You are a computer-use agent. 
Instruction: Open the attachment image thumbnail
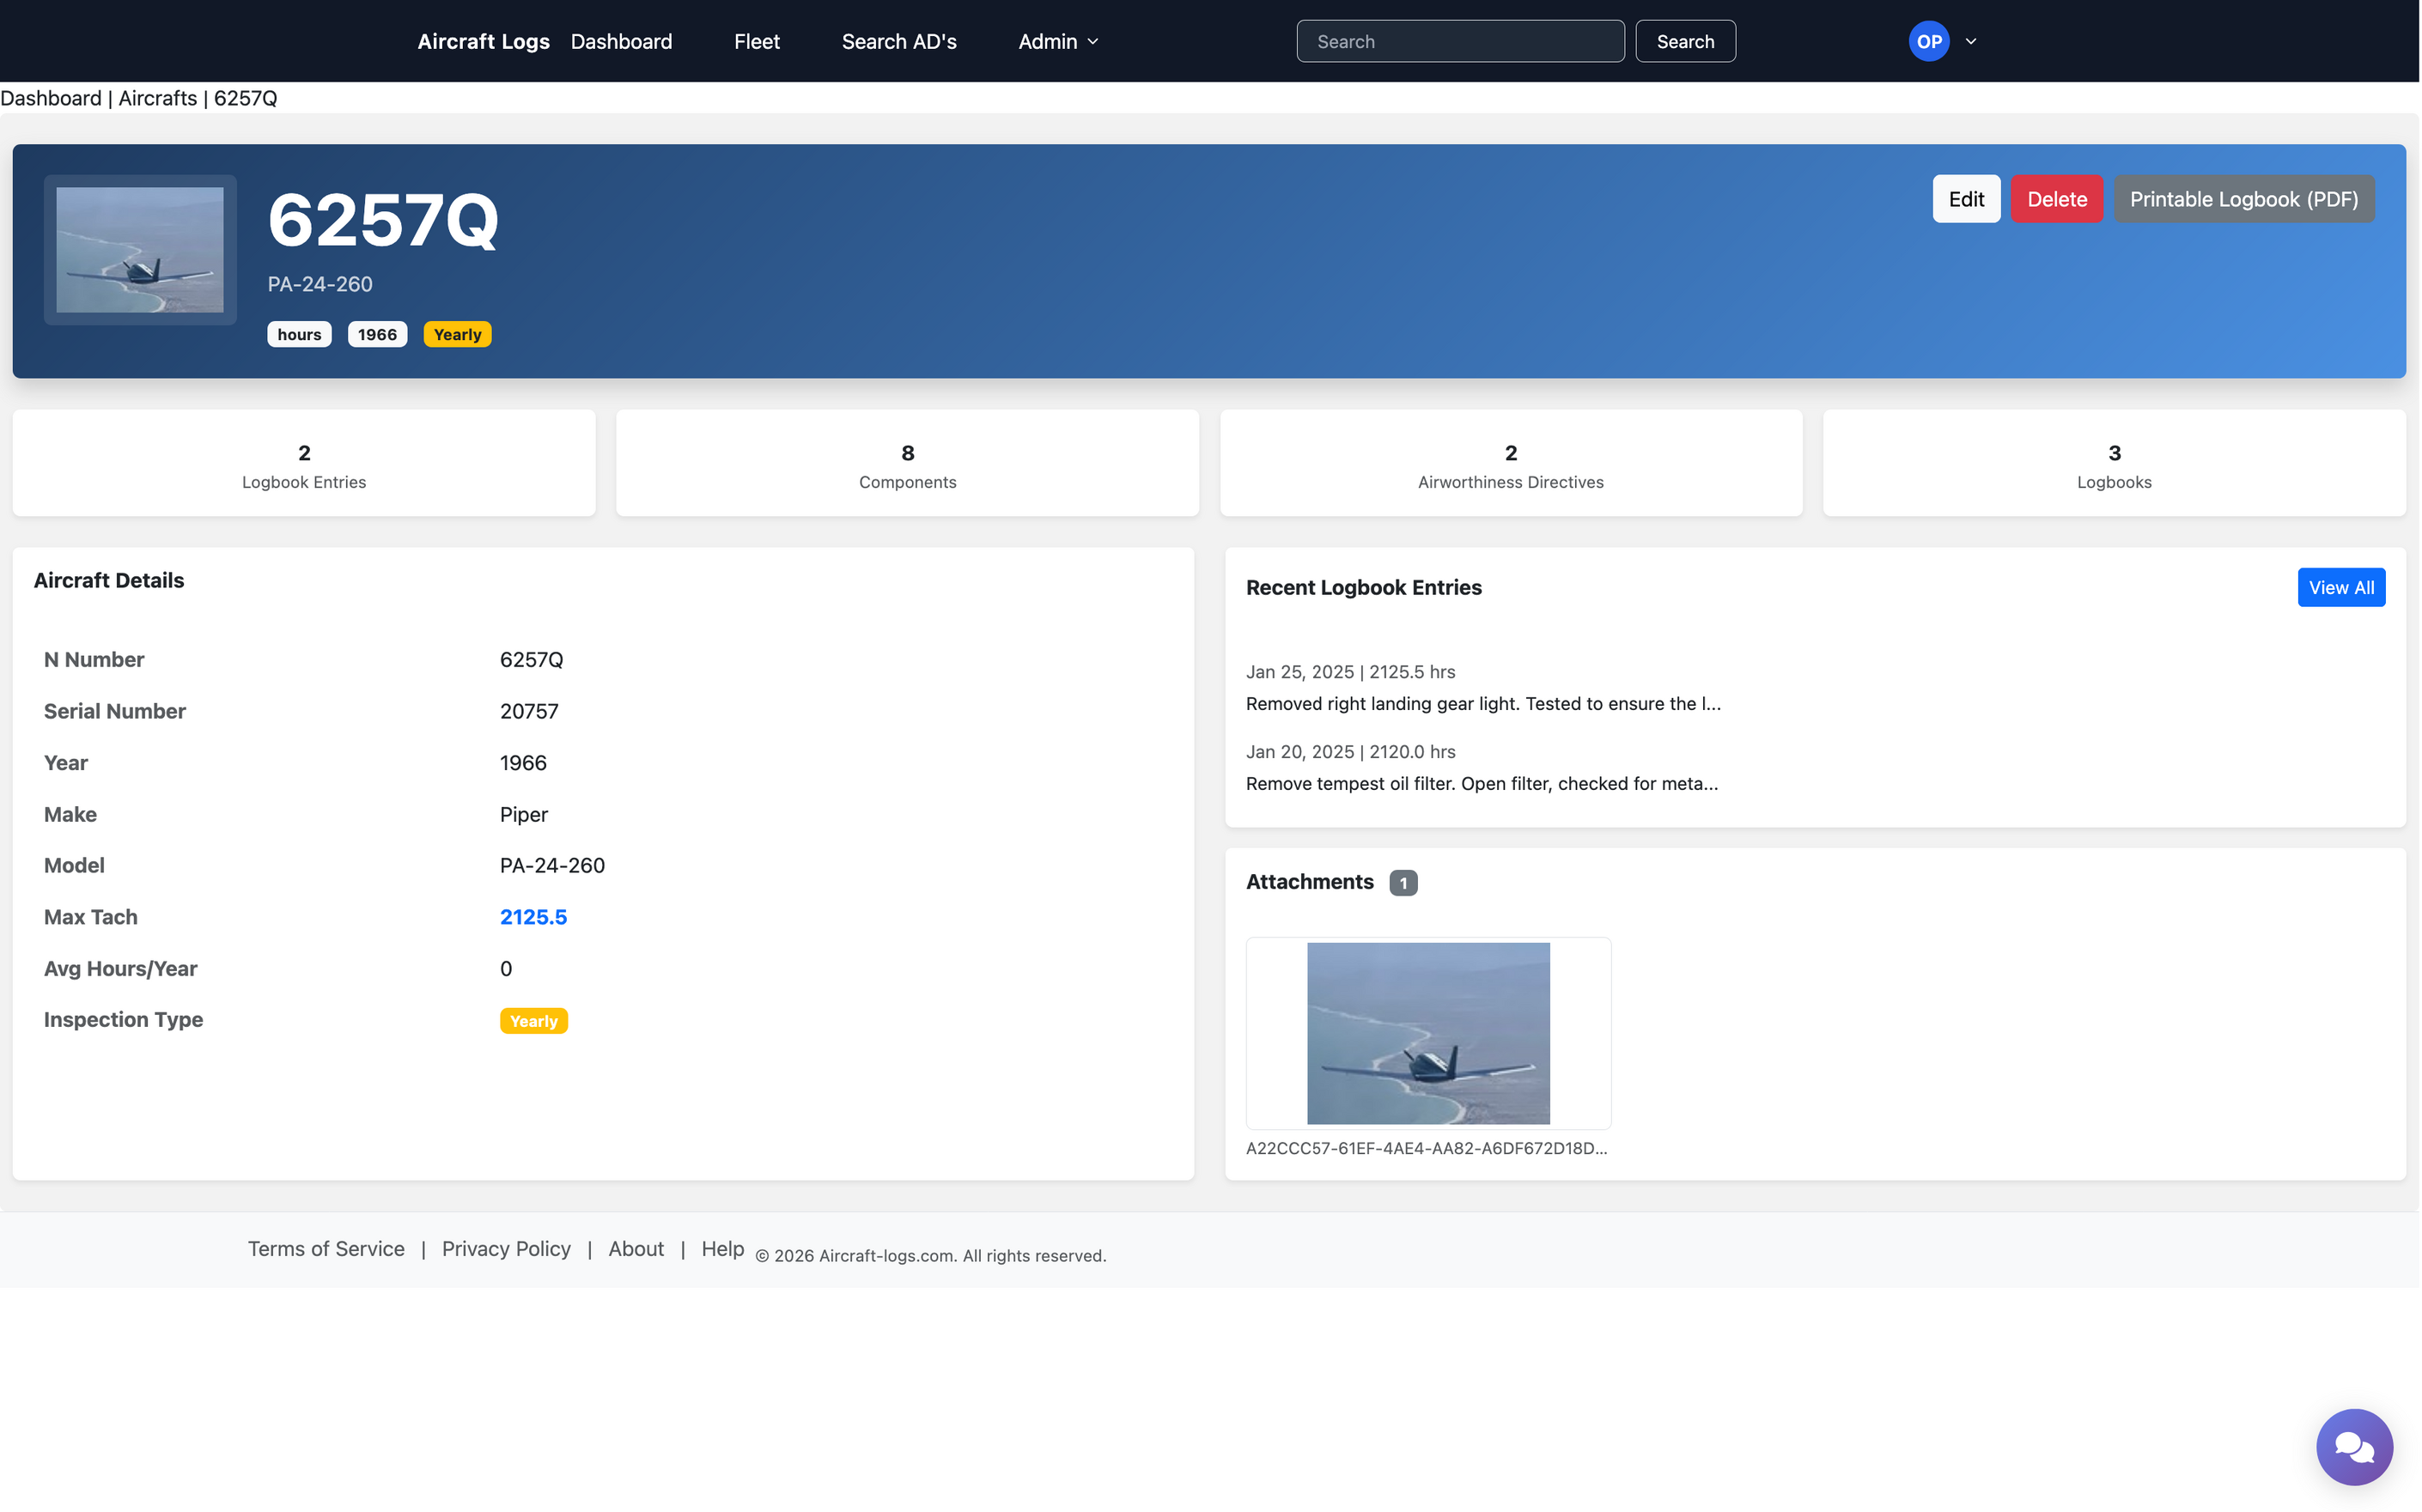(x=1427, y=1032)
